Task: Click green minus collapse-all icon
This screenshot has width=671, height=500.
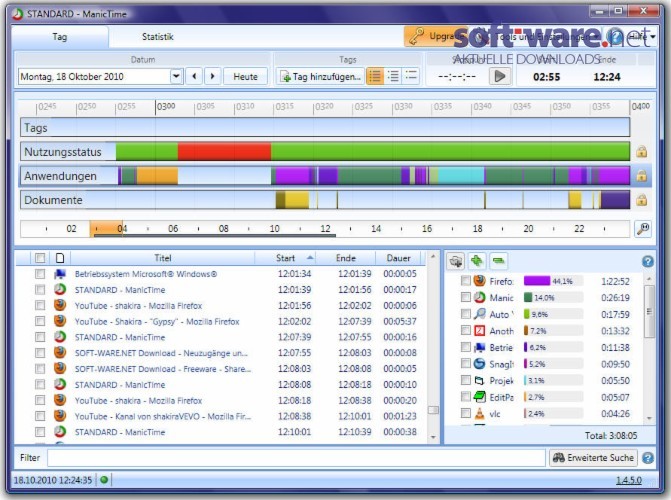Action: click(x=498, y=261)
